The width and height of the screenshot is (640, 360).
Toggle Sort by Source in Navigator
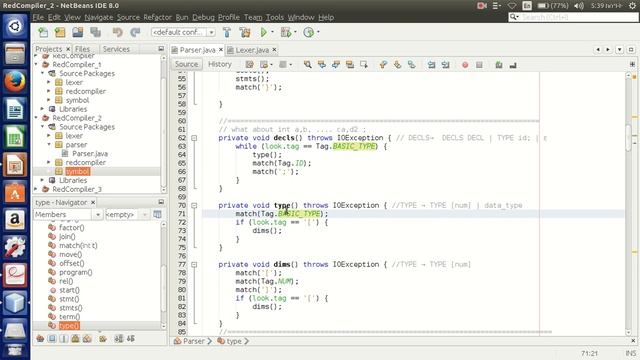coord(131,338)
